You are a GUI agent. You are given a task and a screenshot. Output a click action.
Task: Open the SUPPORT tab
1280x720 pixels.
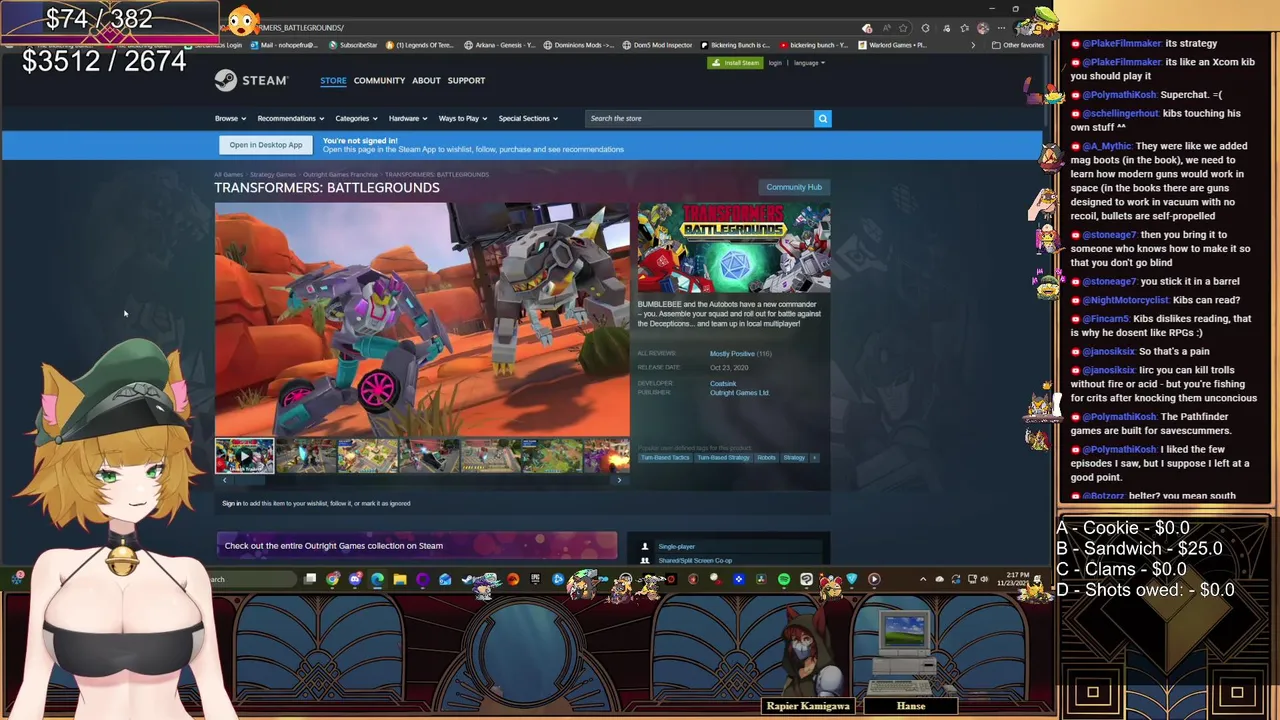[466, 81]
